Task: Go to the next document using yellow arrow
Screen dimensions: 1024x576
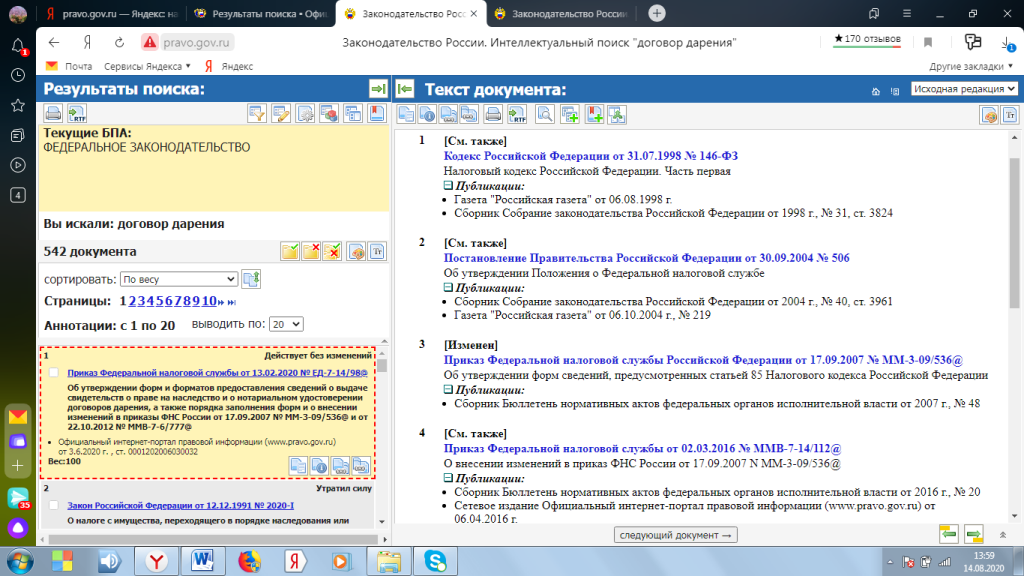Action: (x=973, y=535)
